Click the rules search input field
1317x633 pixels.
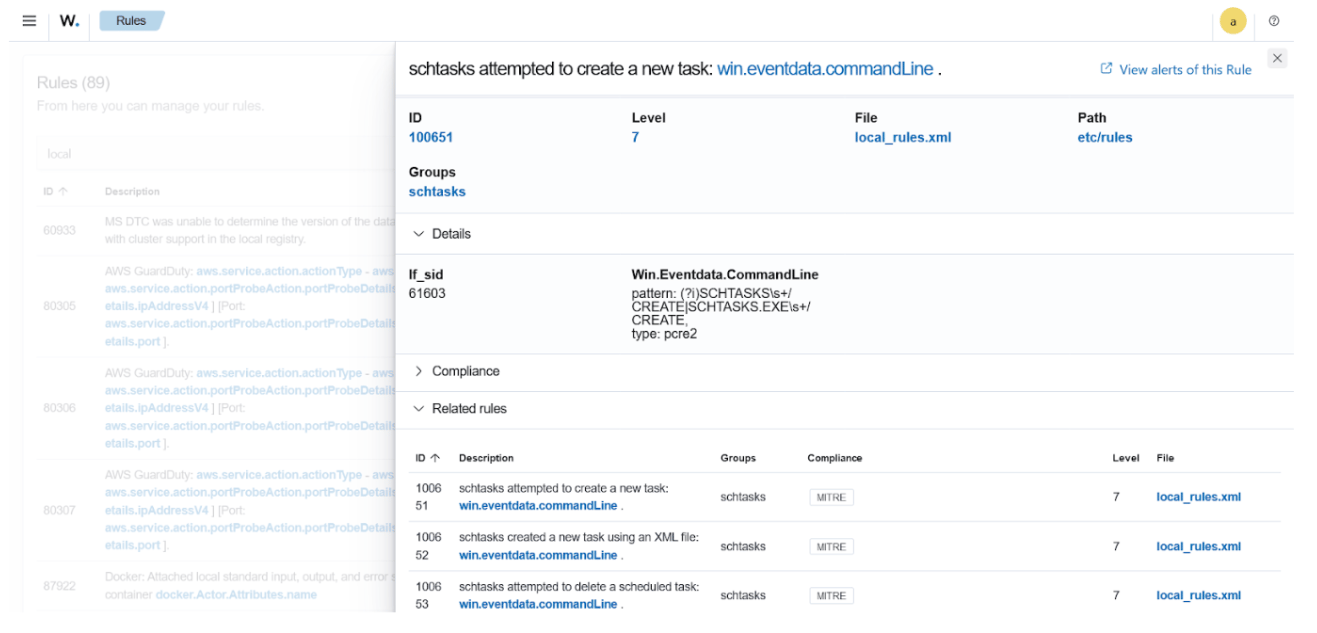point(200,154)
